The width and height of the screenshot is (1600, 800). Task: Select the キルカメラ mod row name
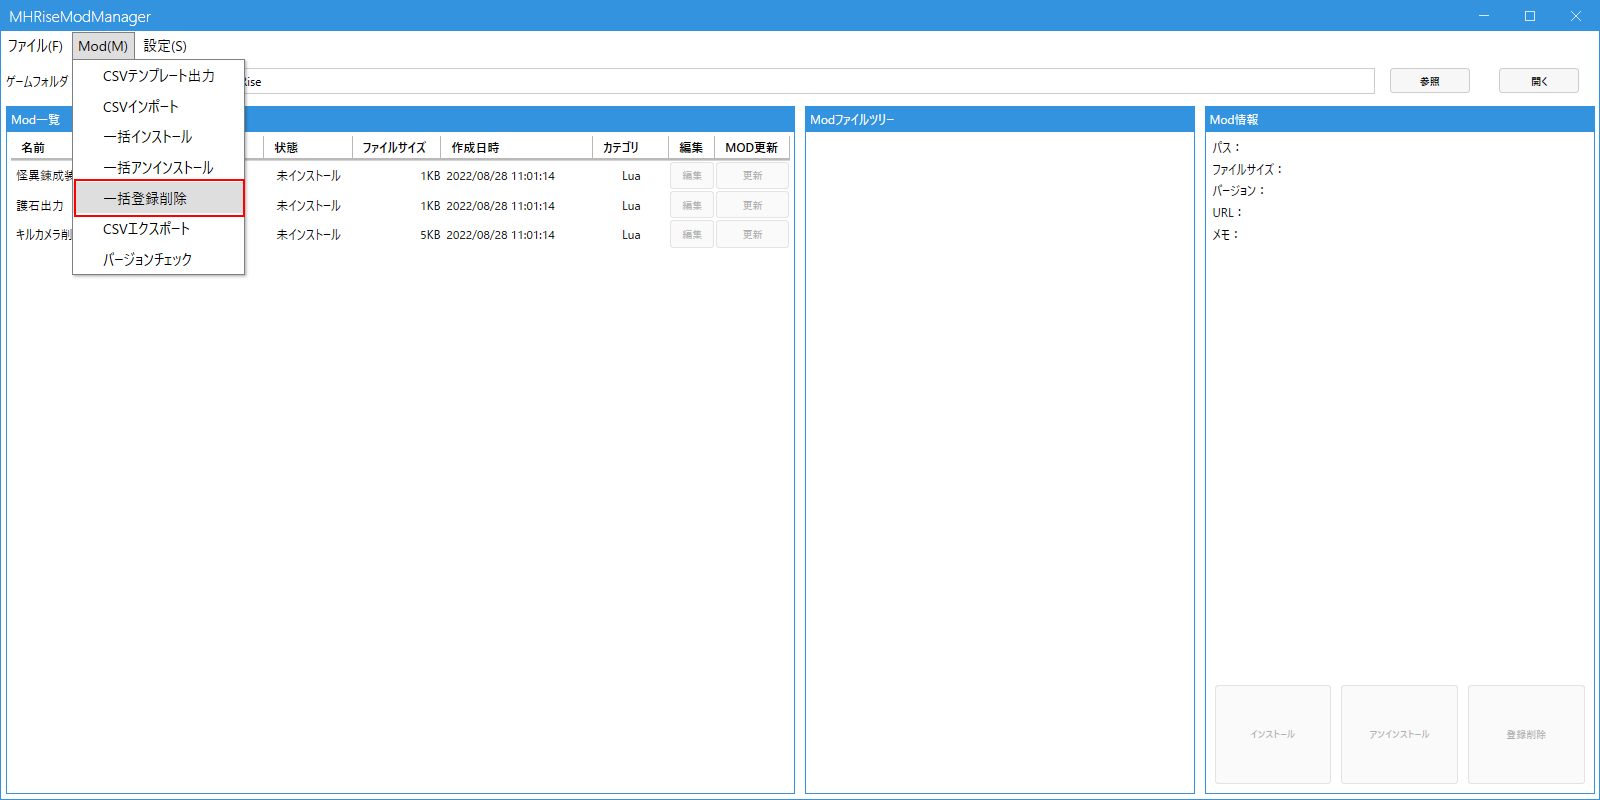(x=44, y=235)
